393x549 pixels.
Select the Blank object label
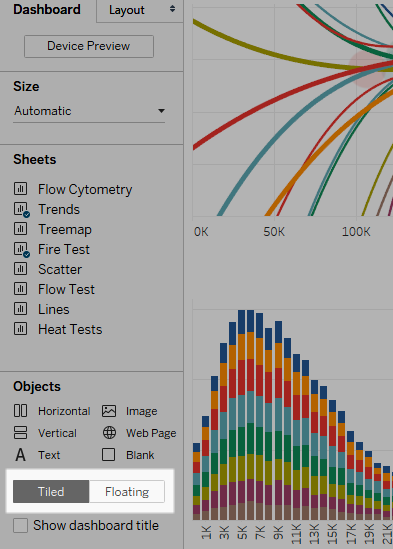[x=140, y=455]
